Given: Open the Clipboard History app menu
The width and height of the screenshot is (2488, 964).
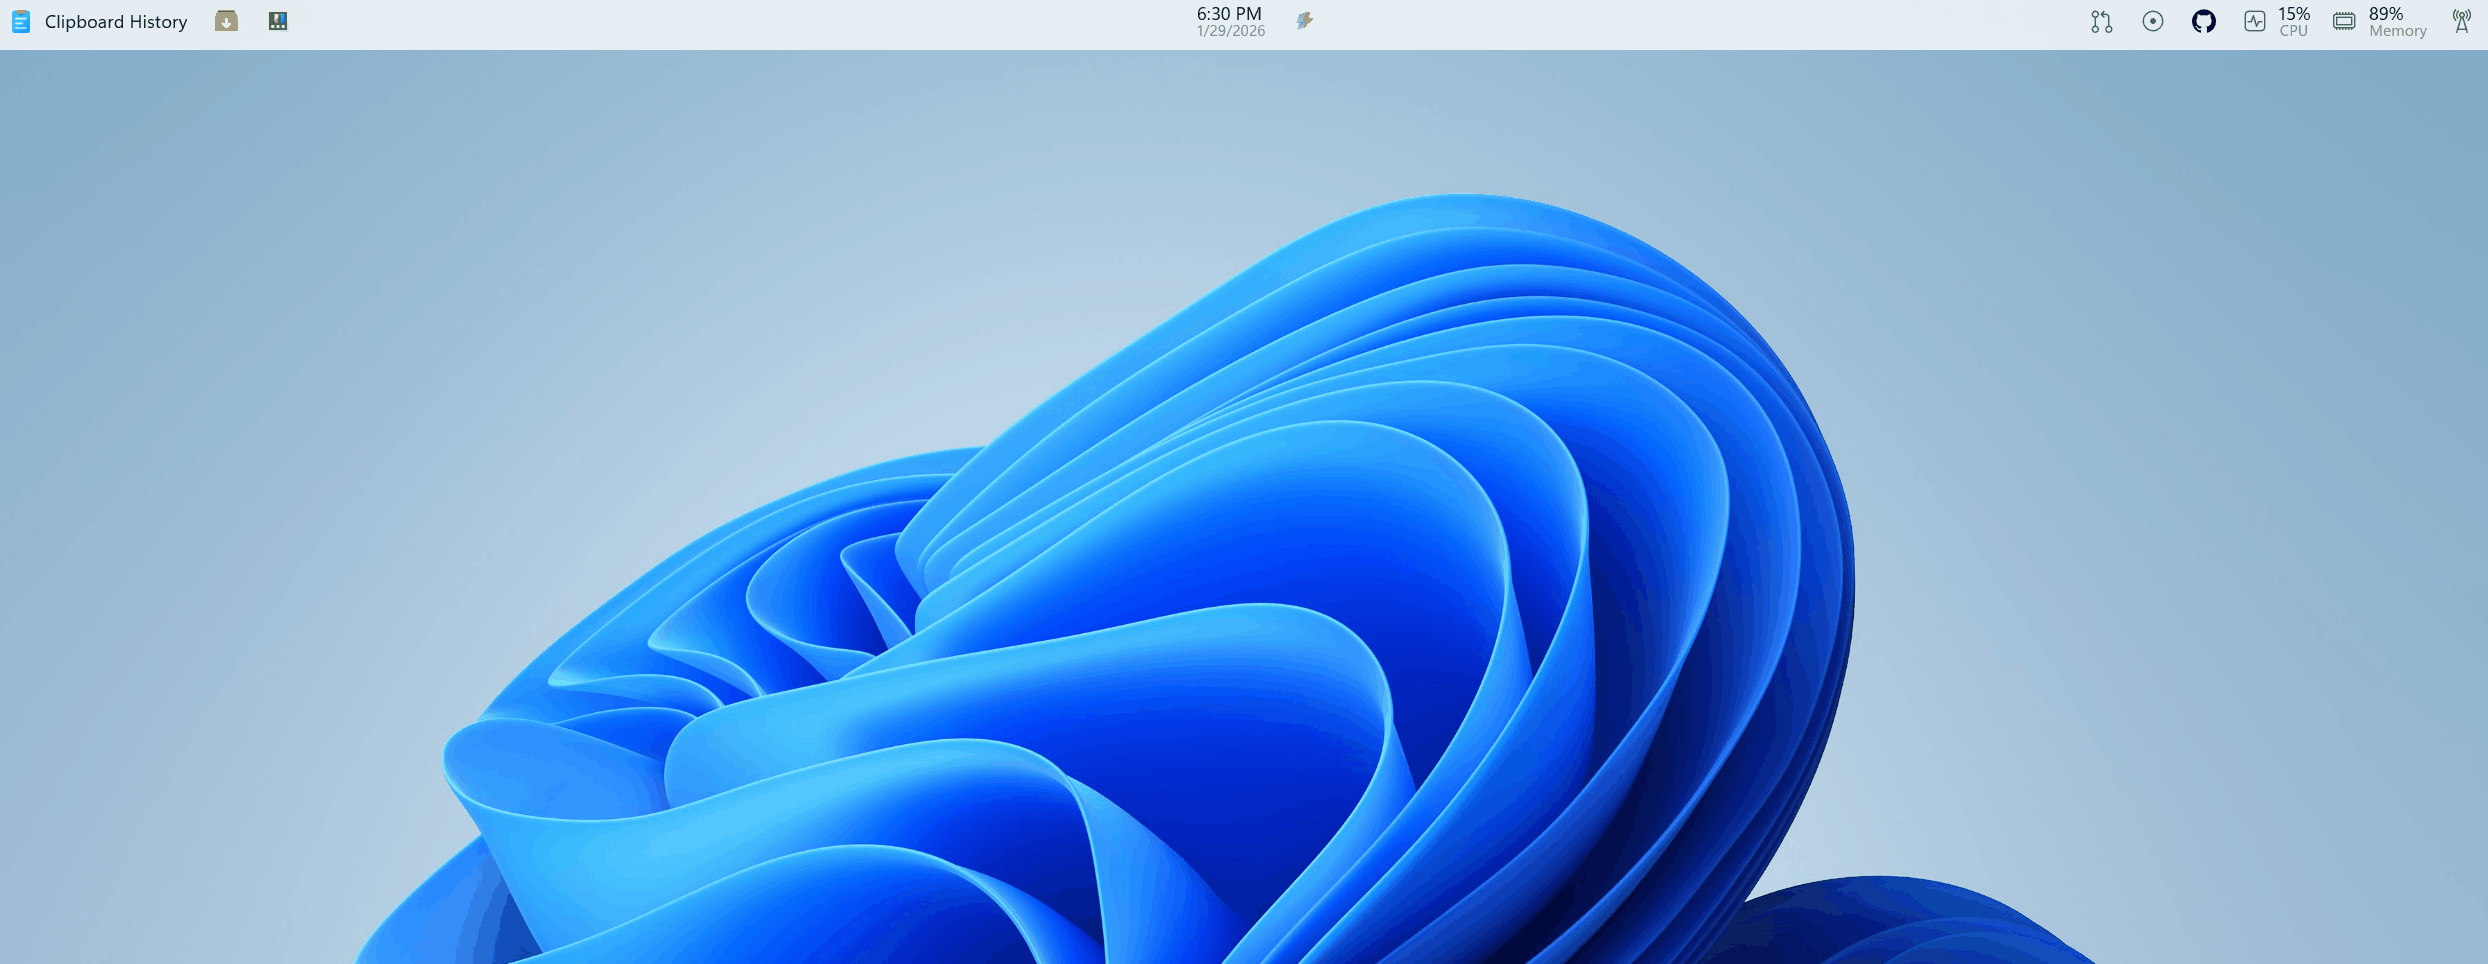Looking at the screenshot, I should [x=117, y=20].
